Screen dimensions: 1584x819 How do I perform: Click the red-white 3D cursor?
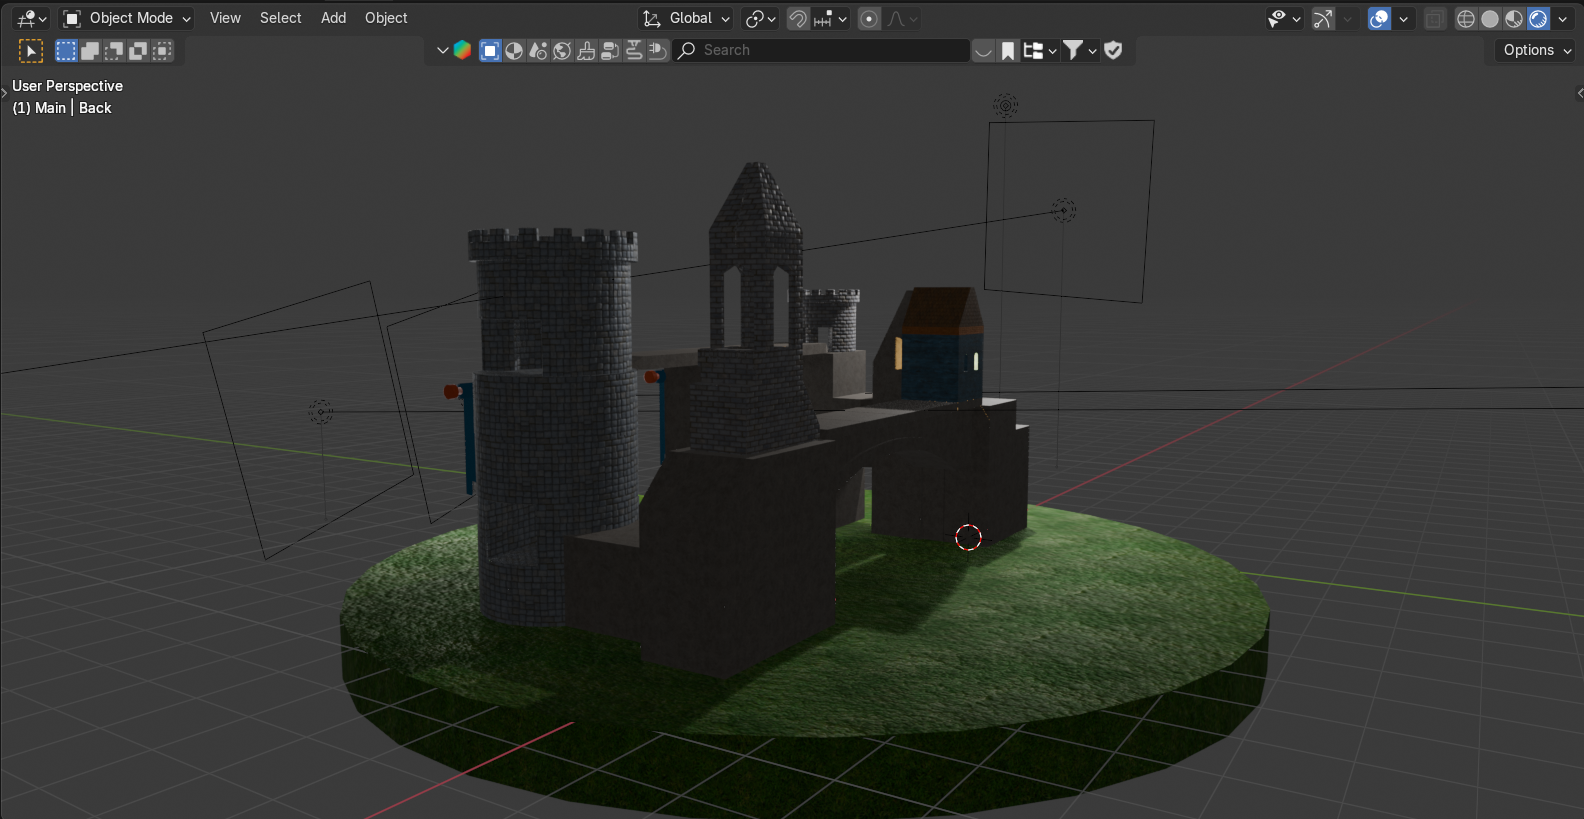(x=968, y=537)
